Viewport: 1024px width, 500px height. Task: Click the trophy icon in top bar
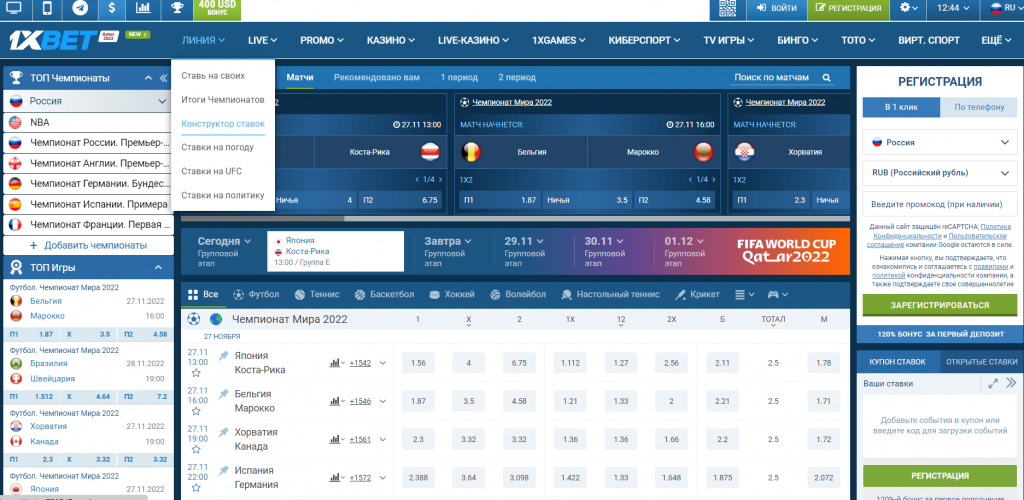[176, 8]
